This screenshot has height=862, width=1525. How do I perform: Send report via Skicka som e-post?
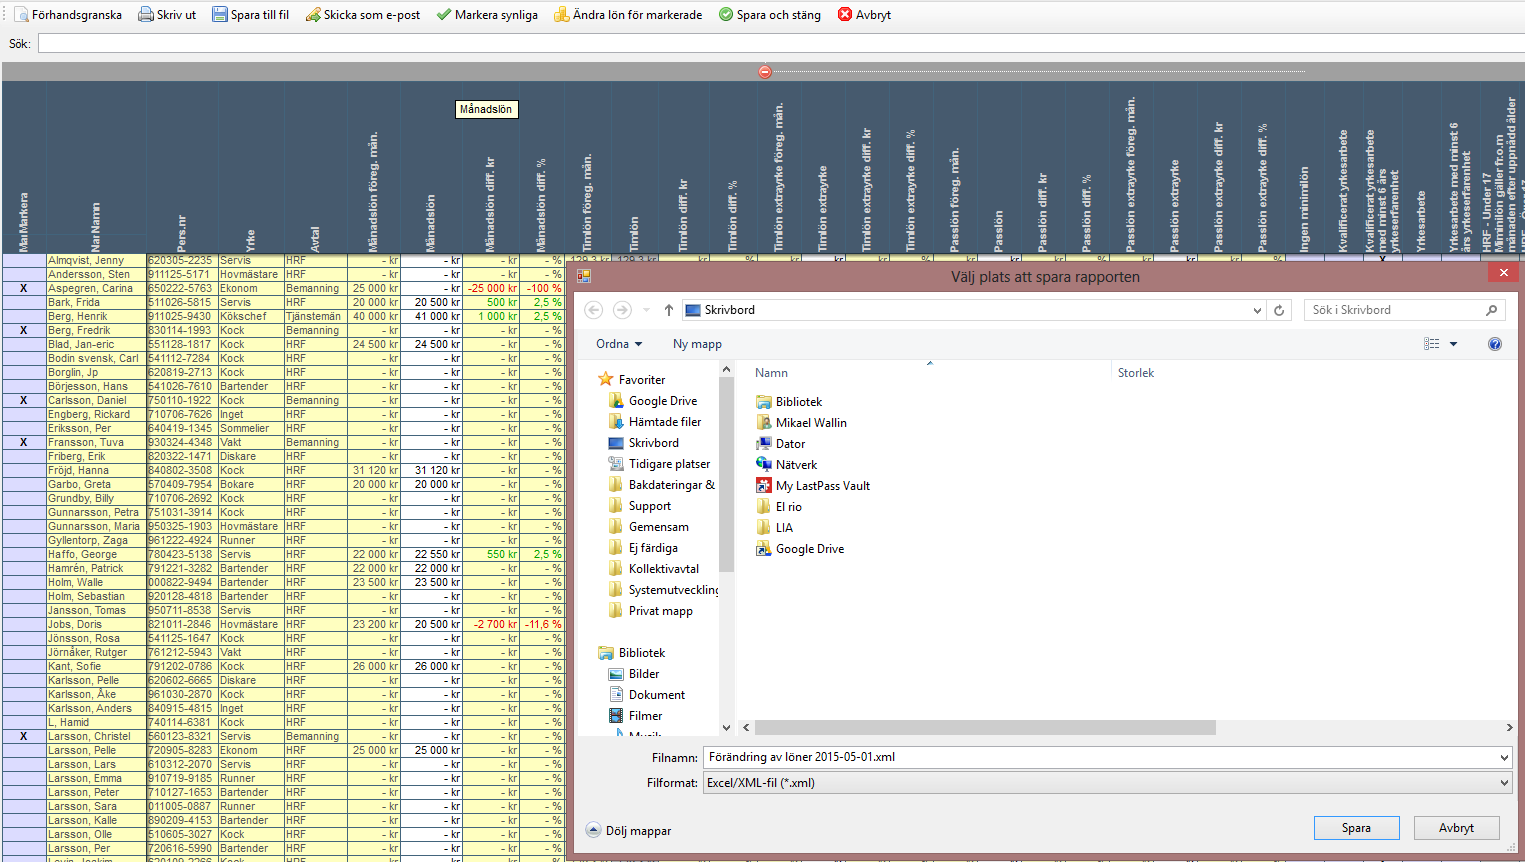click(362, 15)
